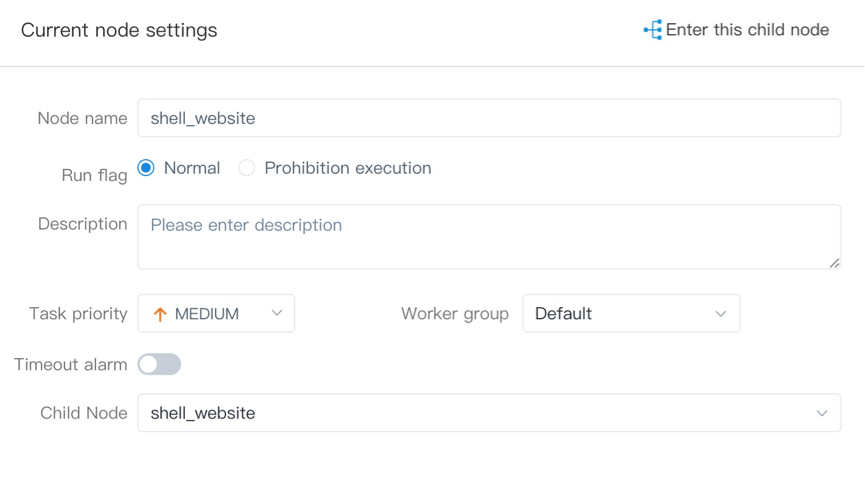Select the Prohibition execution radio button
The width and height of the screenshot is (865, 493).
[x=247, y=168]
